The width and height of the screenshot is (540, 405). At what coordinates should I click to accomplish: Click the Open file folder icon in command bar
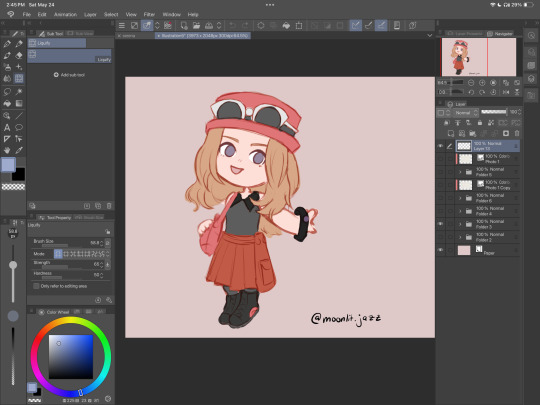(x=196, y=25)
